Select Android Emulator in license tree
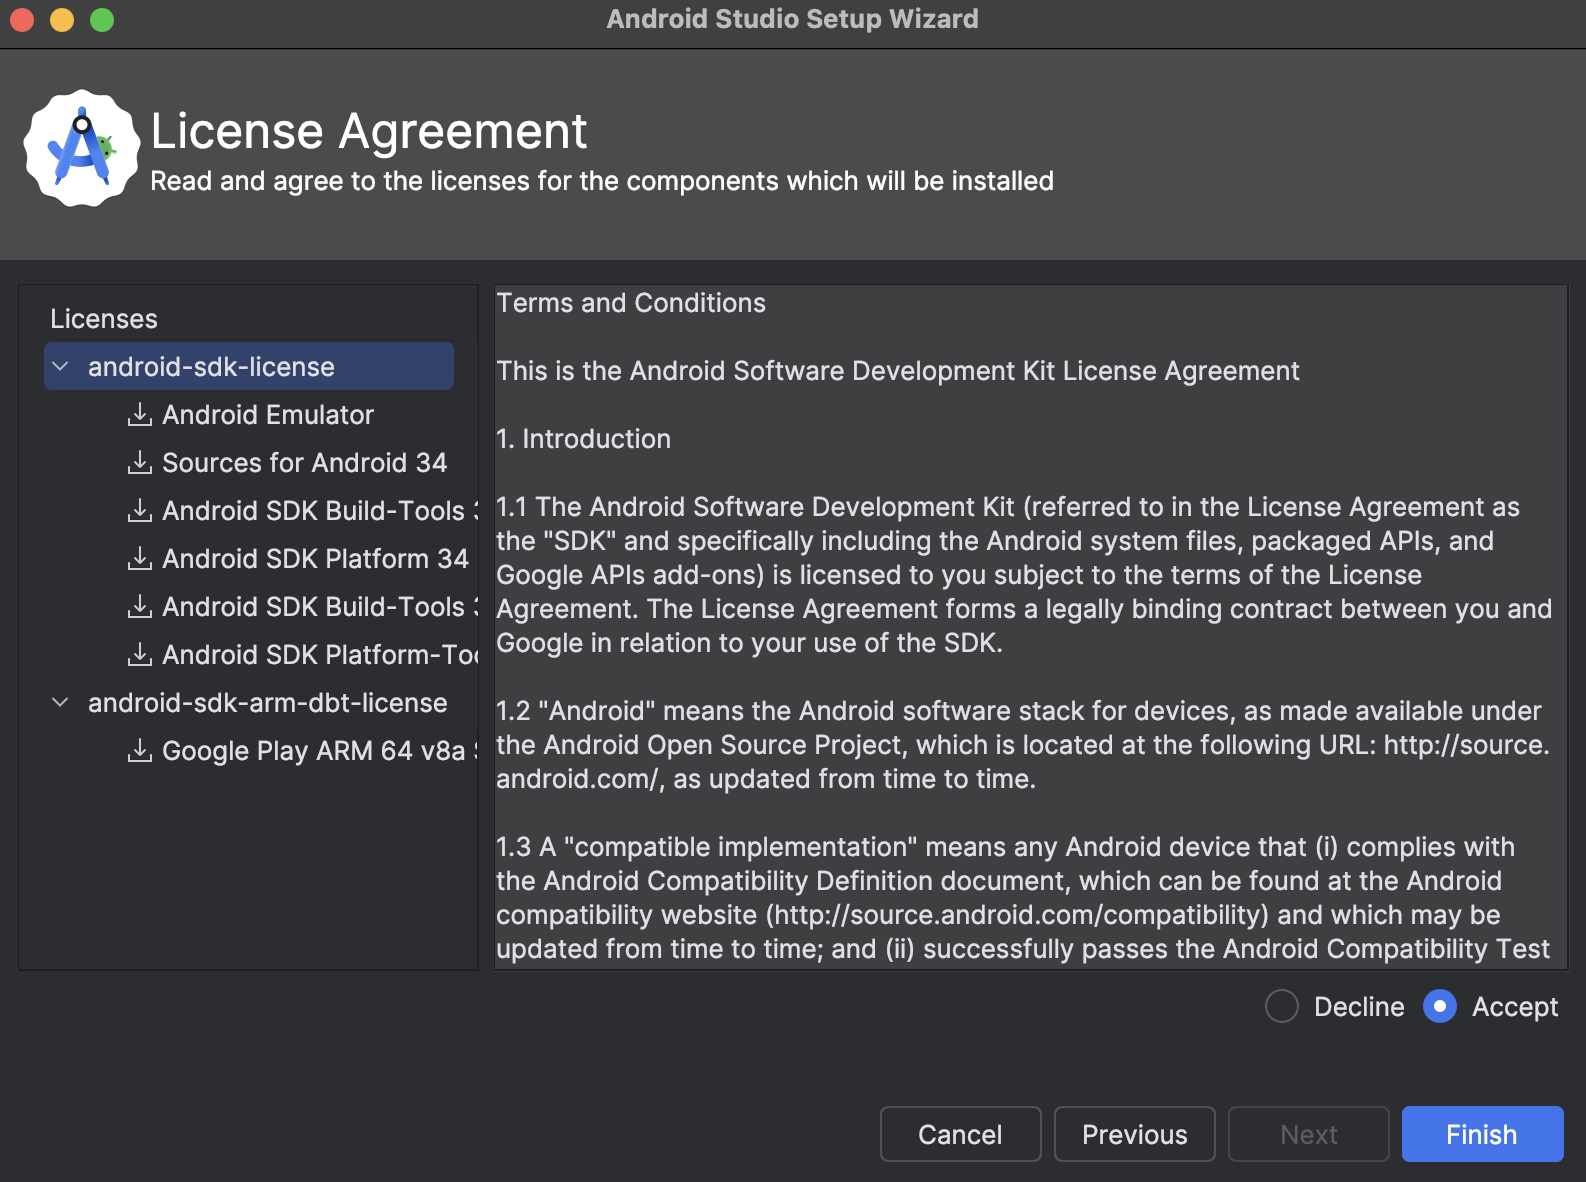Image resolution: width=1586 pixels, height=1182 pixels. click(x=268, y=414)
